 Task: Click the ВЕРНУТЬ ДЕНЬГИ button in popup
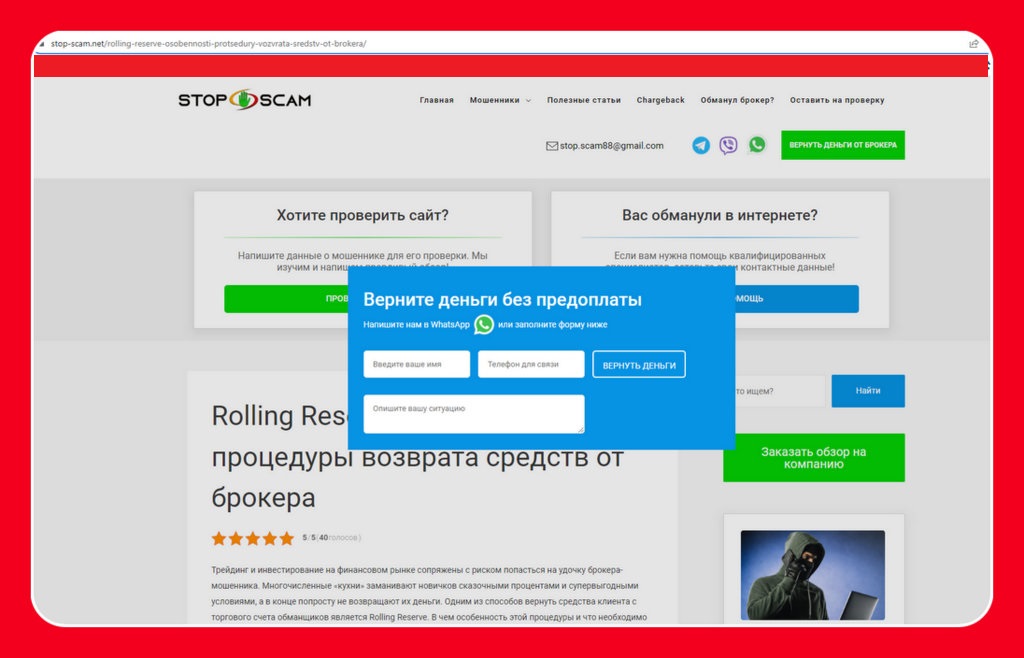pos(639,365)
